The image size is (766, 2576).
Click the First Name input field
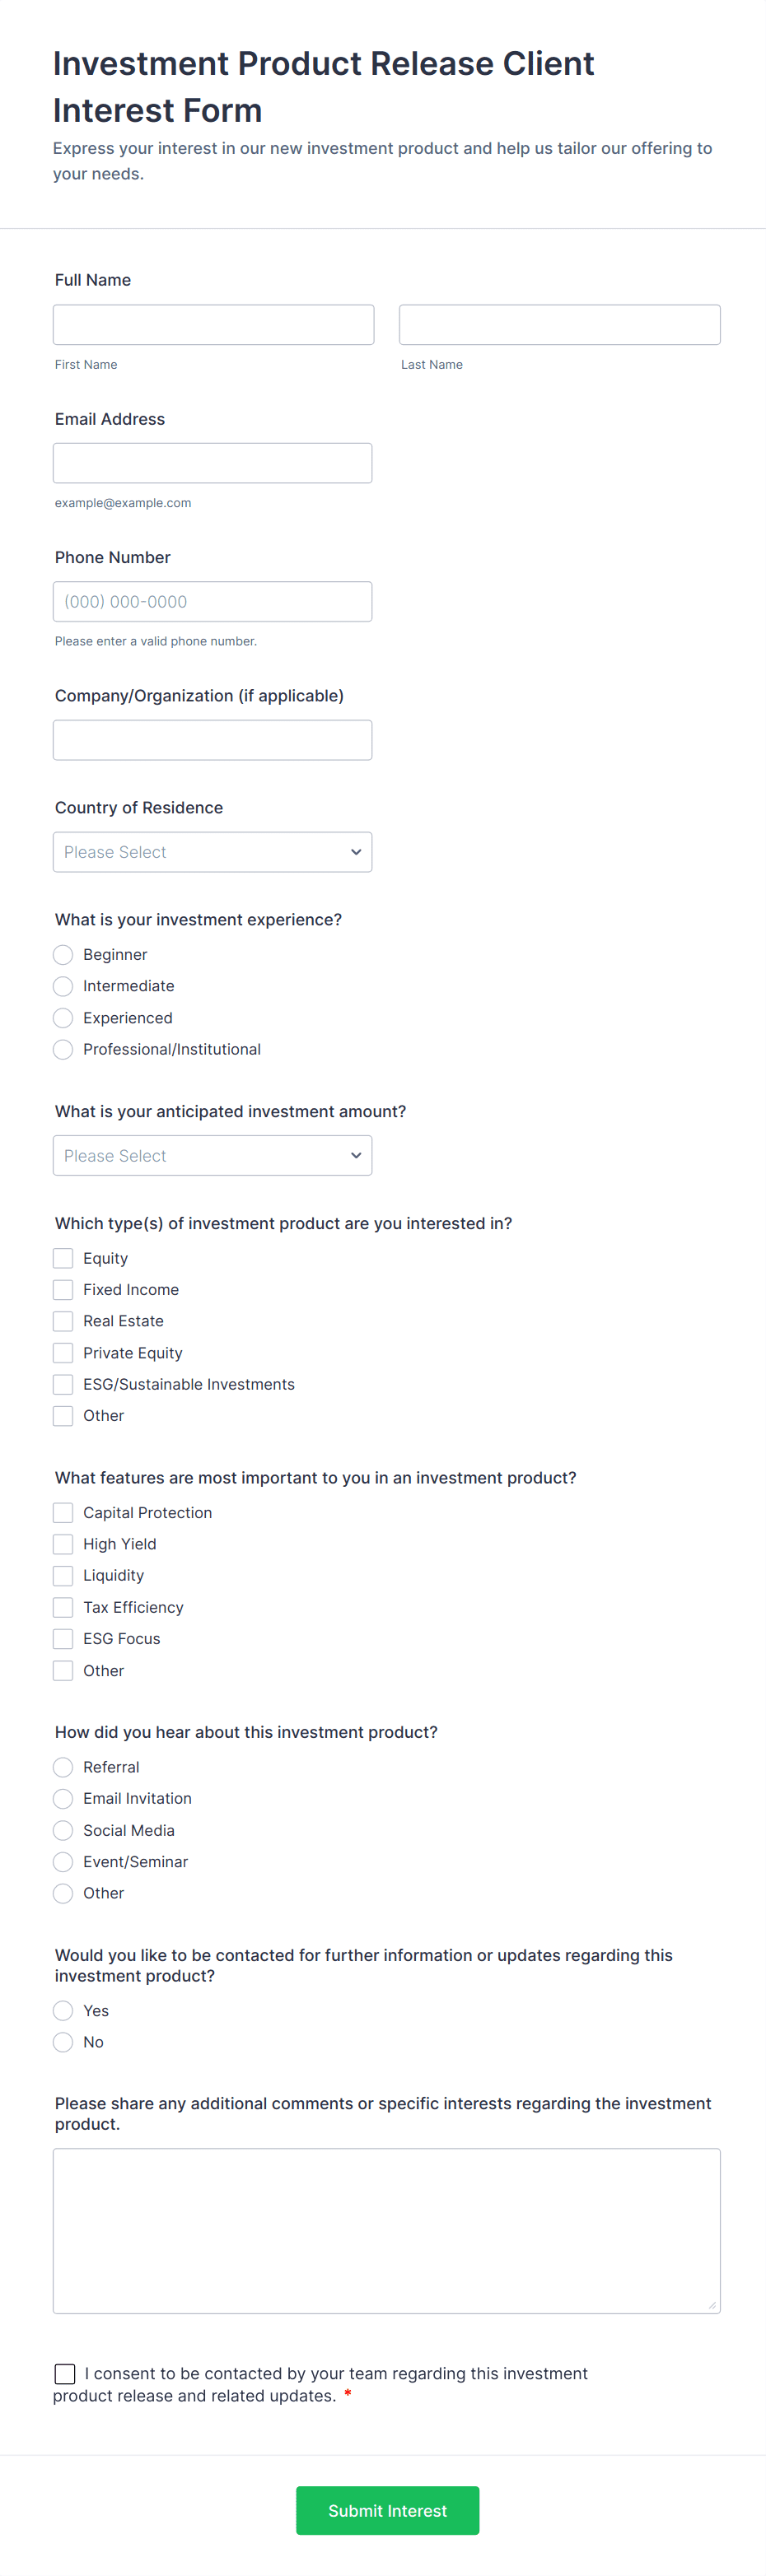[x=213, y=325]
